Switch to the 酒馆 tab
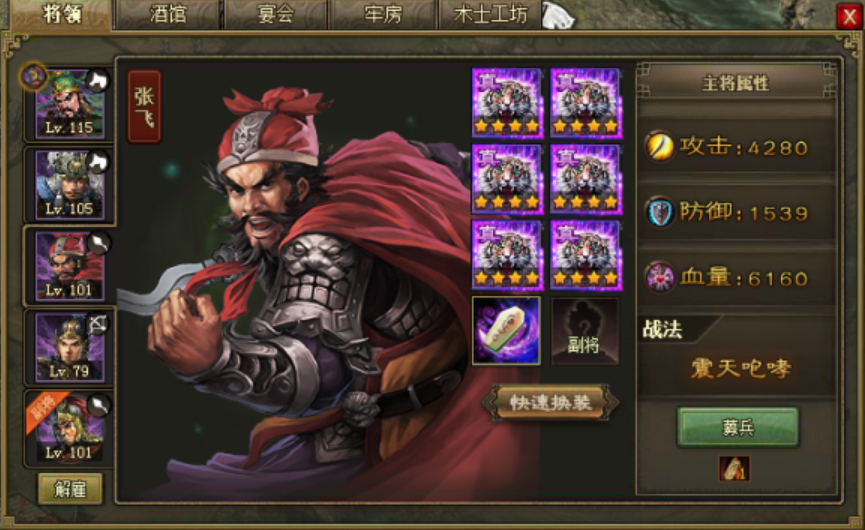Screen dimensions: 865x530 168,14
